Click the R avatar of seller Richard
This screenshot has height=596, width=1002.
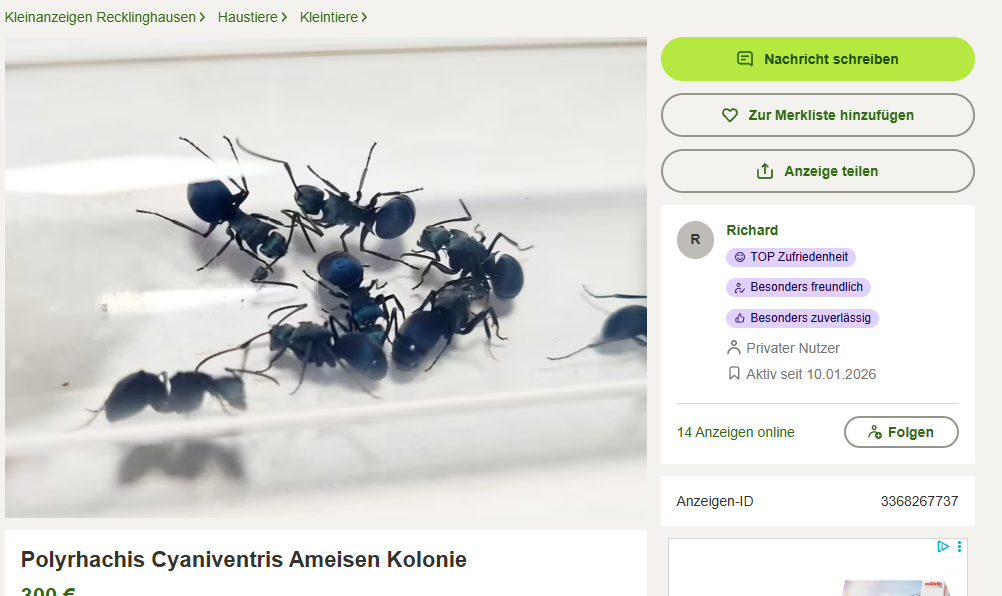click(695, 240)
